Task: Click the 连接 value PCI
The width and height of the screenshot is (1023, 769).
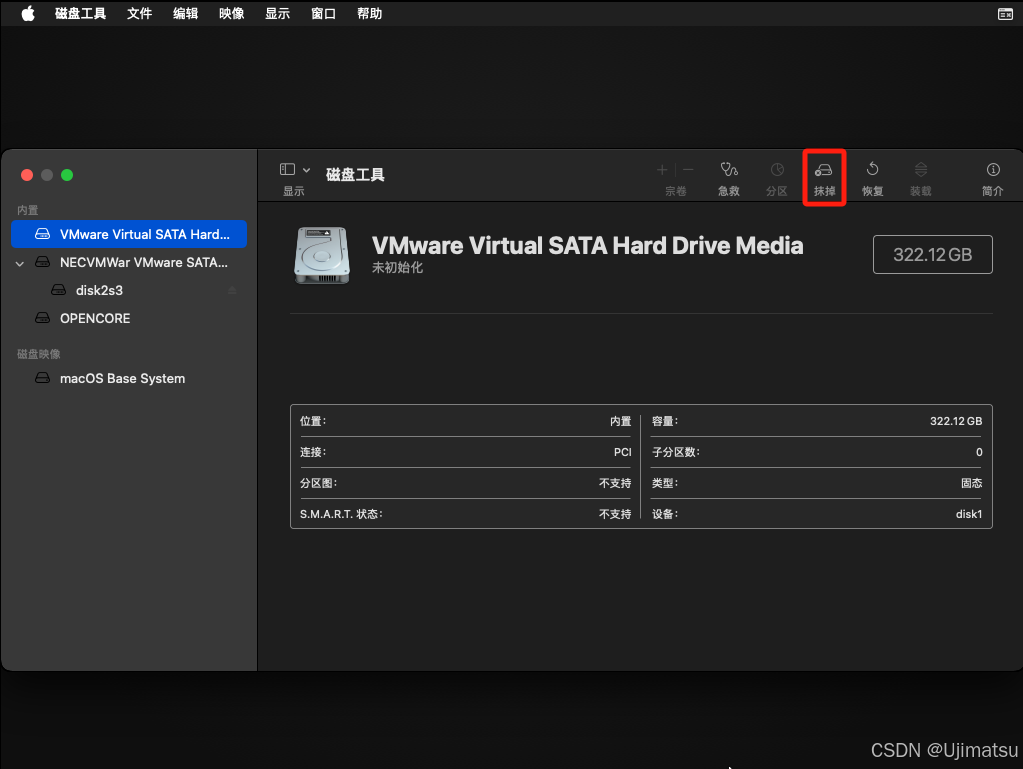Action: [x=622, y=452]
